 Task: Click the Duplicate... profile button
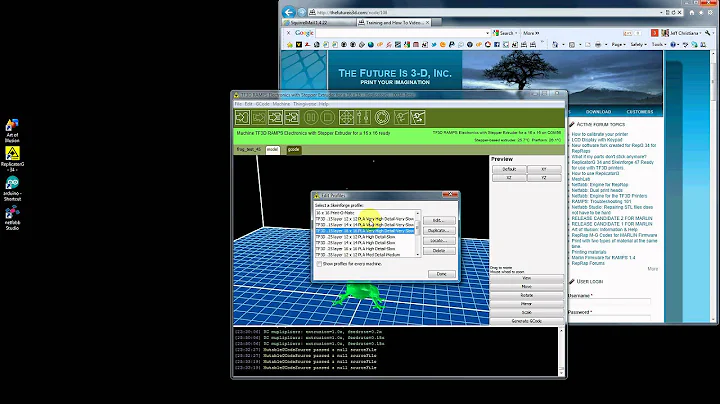[439, 231]
